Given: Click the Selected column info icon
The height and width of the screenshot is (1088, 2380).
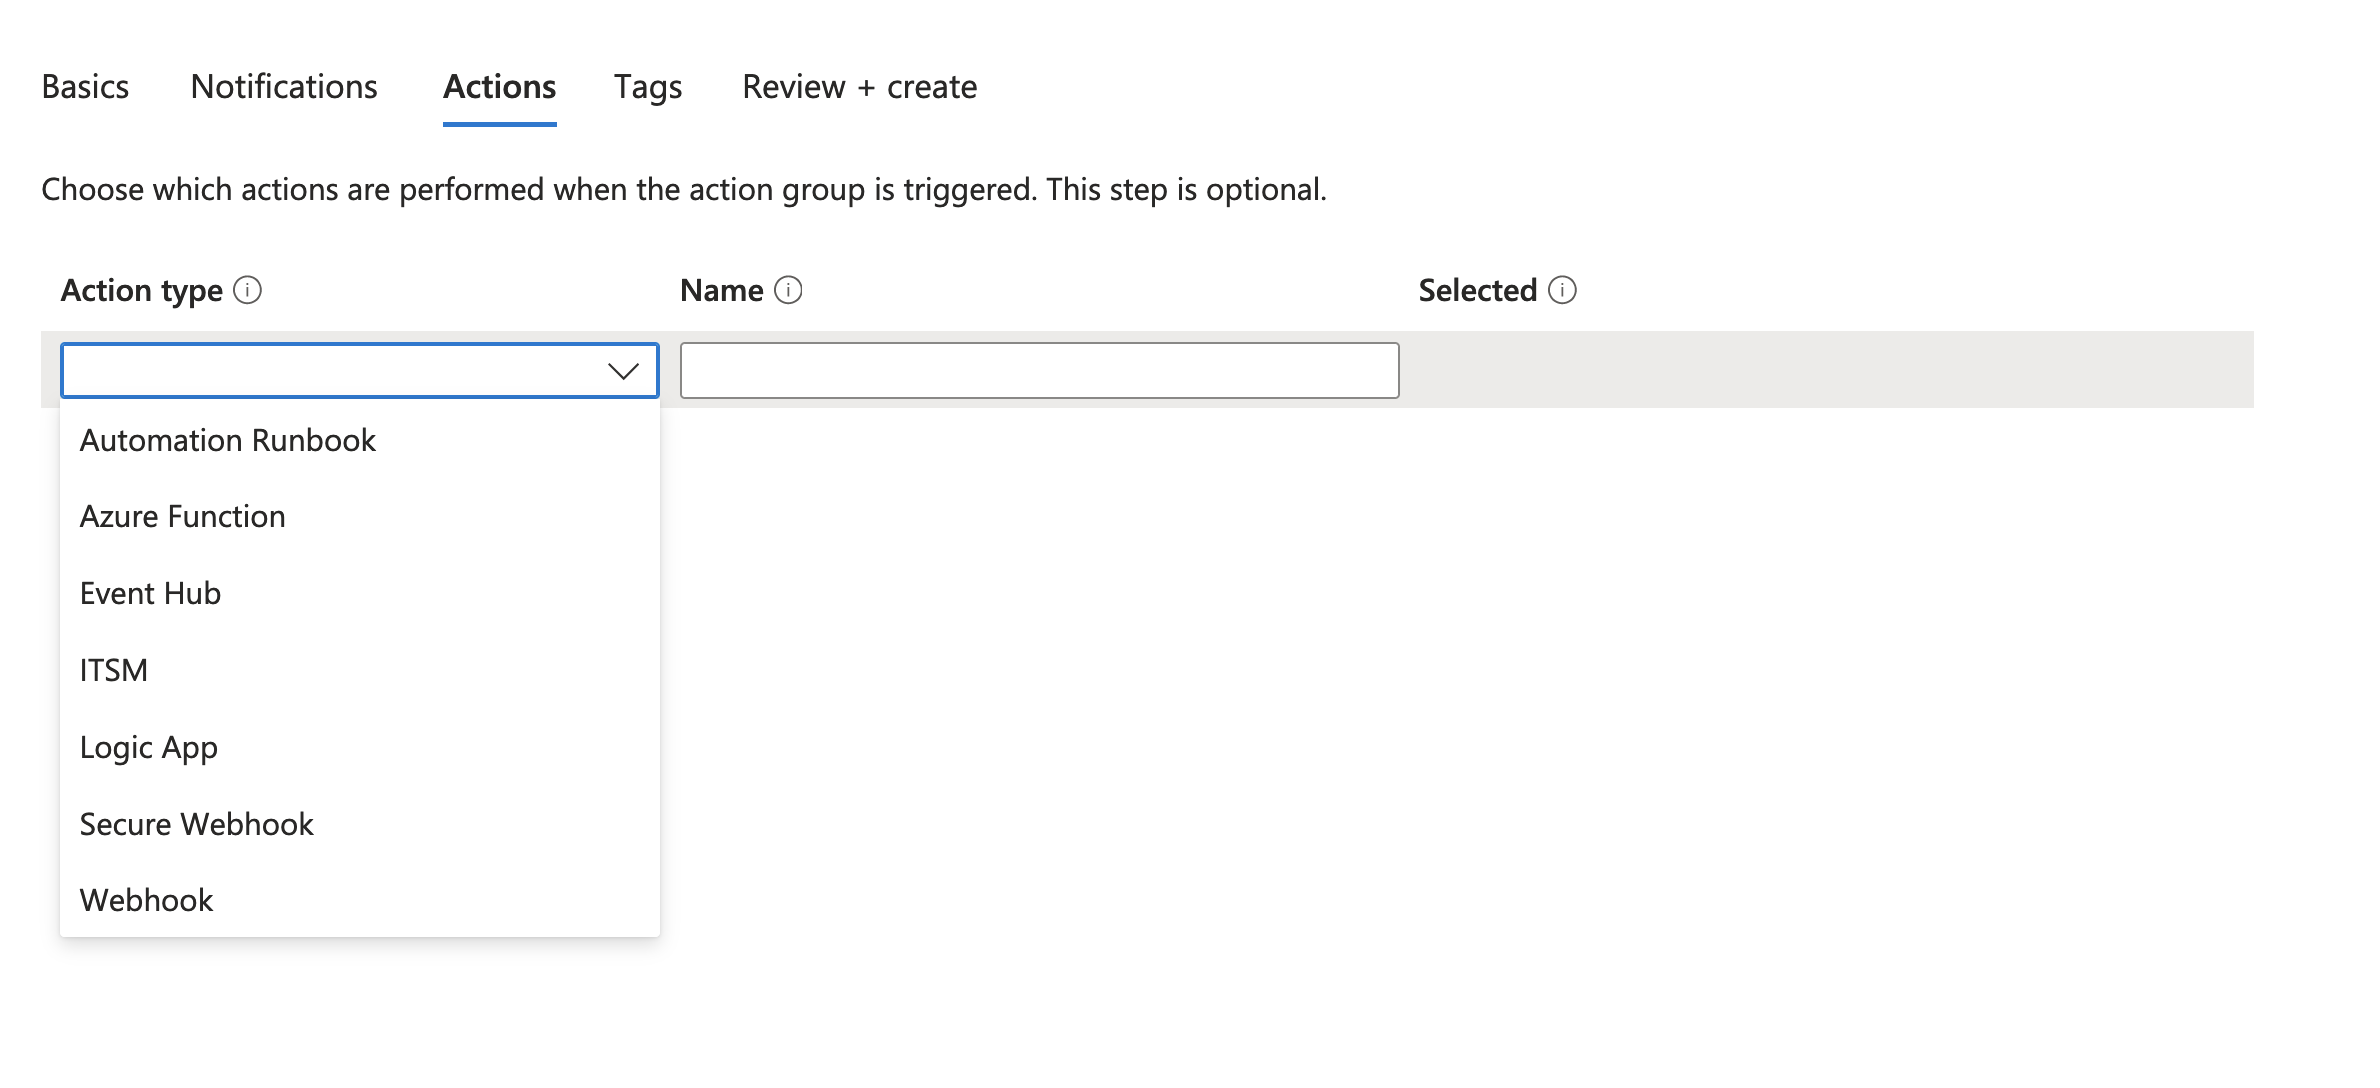Looking at the screenshot, I should click(1562, 290).
